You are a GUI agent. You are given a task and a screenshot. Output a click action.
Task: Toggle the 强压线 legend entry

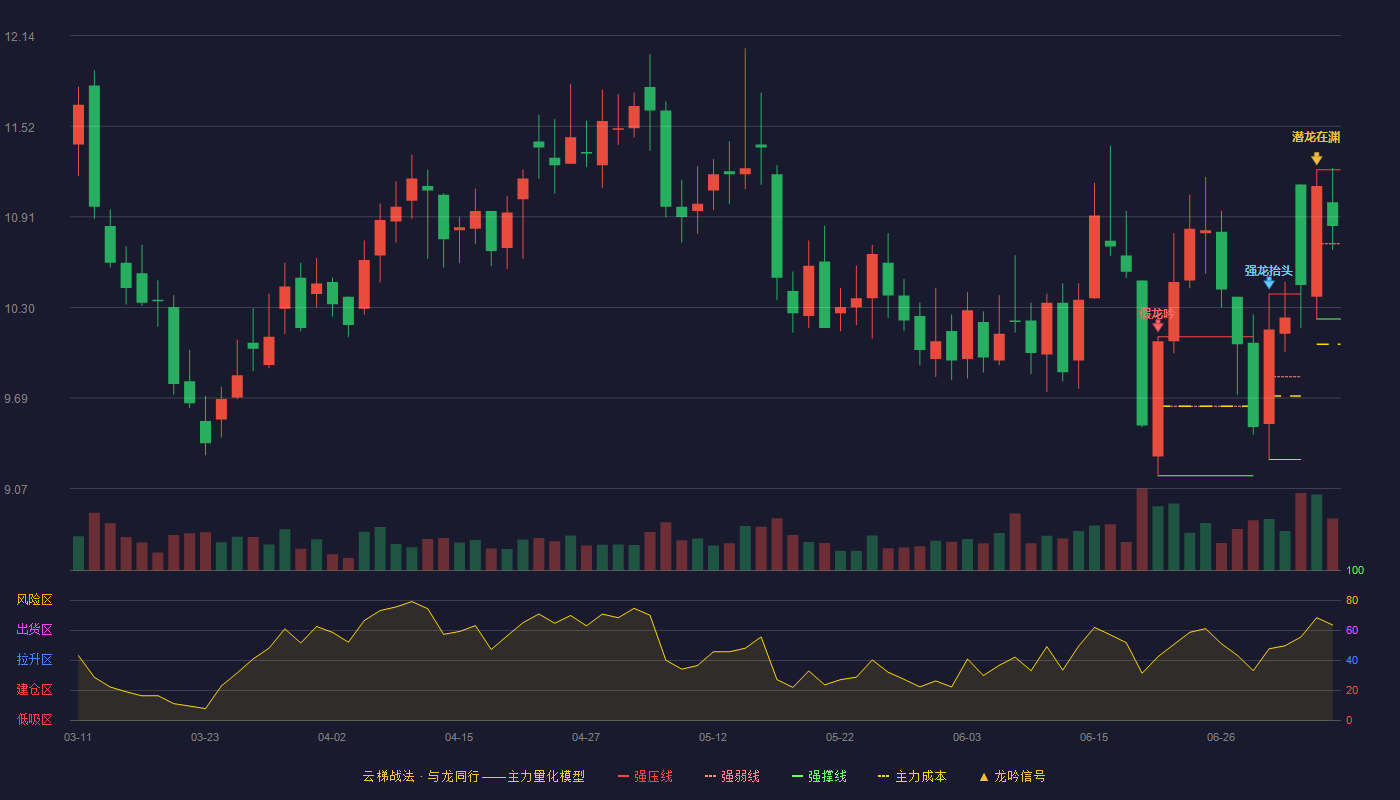[645, 776]
